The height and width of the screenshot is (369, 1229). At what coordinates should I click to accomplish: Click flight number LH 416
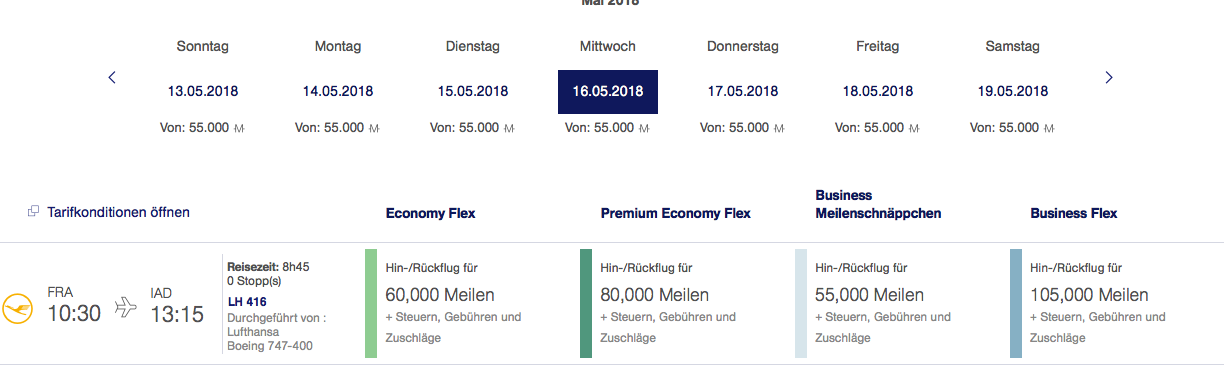point(247,301)
